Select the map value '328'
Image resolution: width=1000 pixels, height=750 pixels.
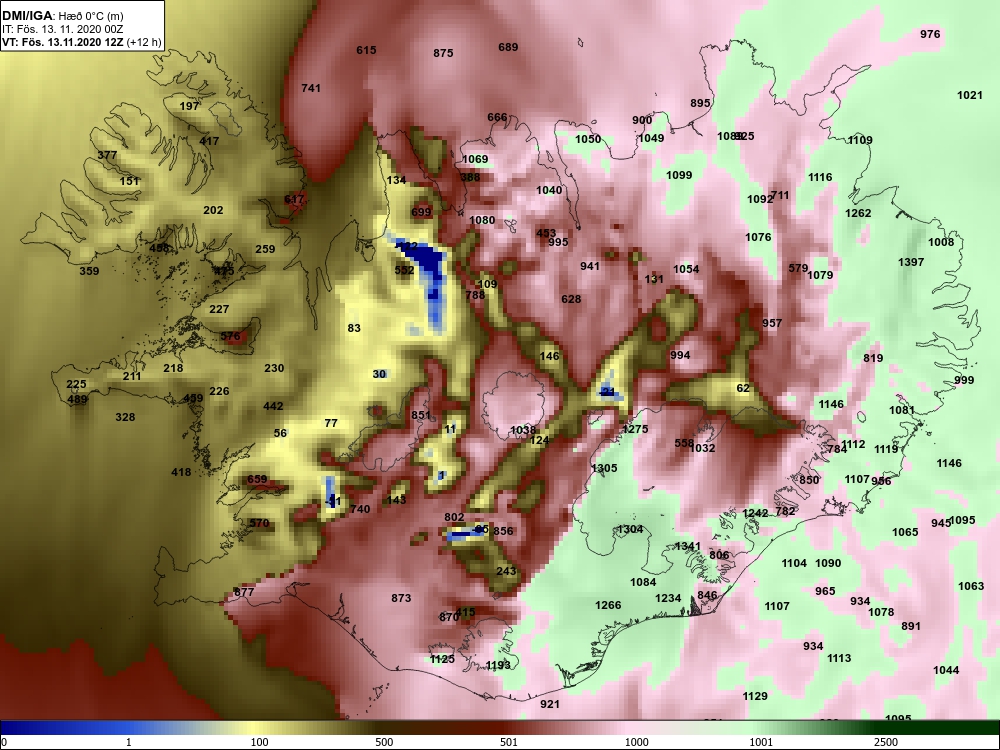click(x=125, y=416)
